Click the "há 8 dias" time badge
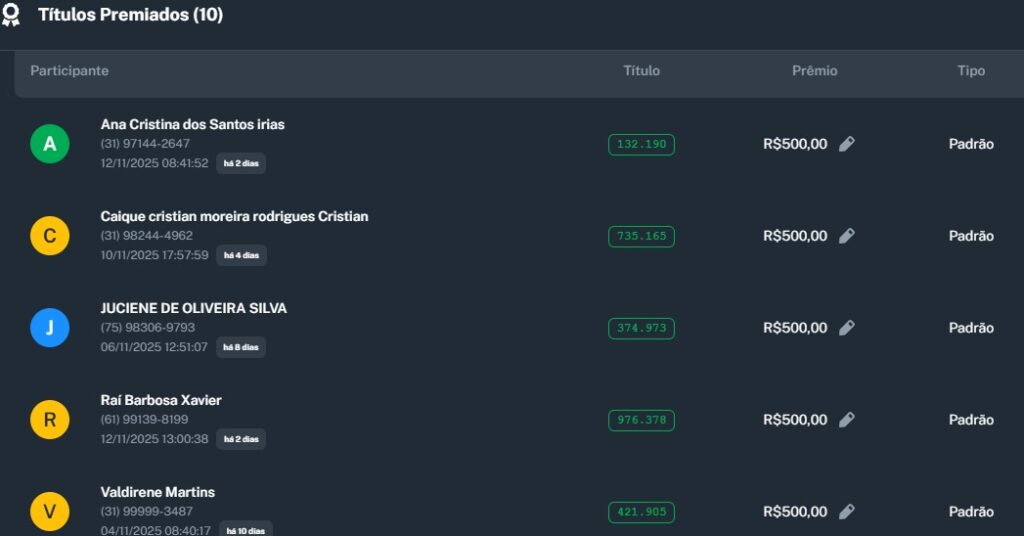The image size is (1024, 536). point(241,347)
